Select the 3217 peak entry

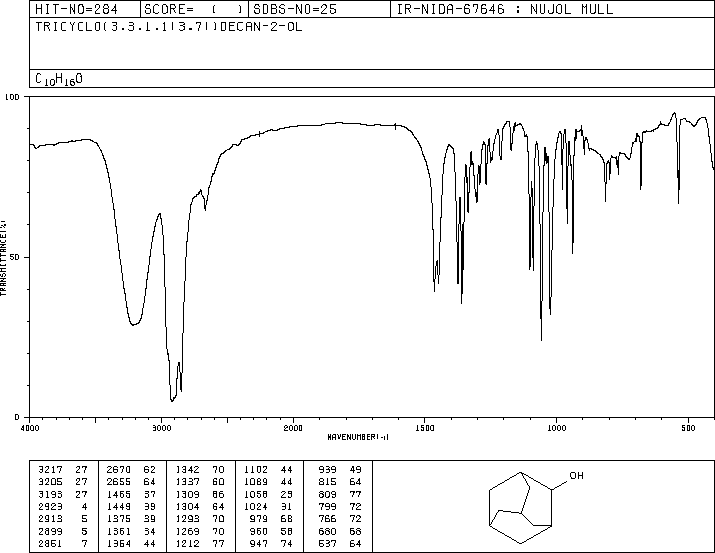point(63,470)
